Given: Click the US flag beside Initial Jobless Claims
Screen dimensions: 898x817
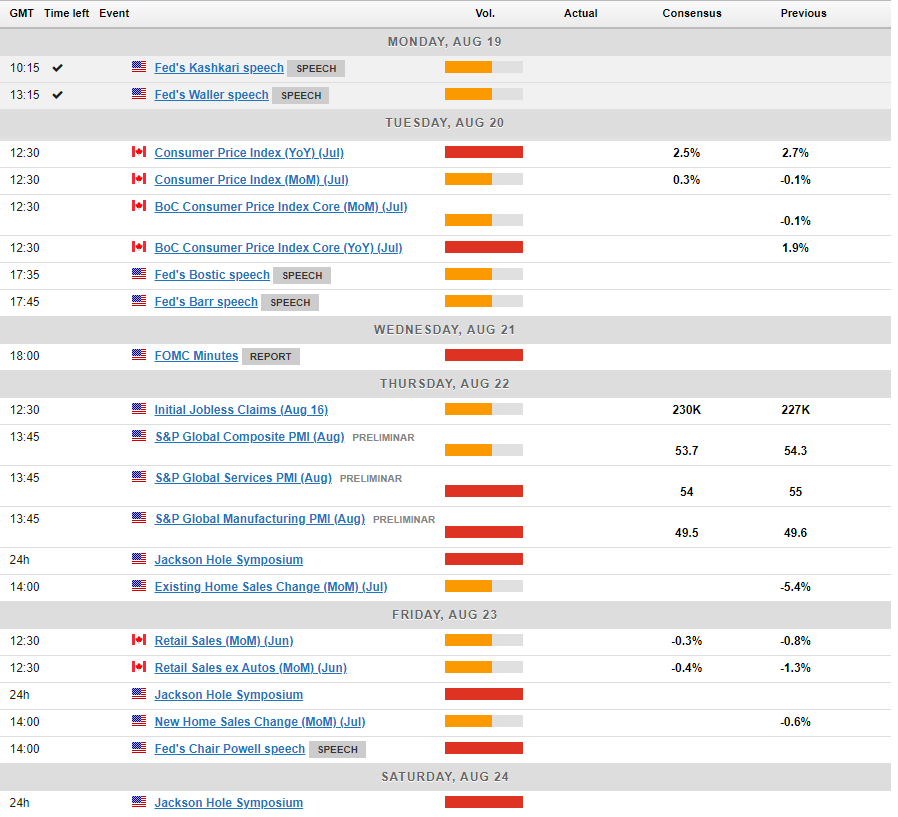Looking at the screenshot, I should (x=139, y=409).
